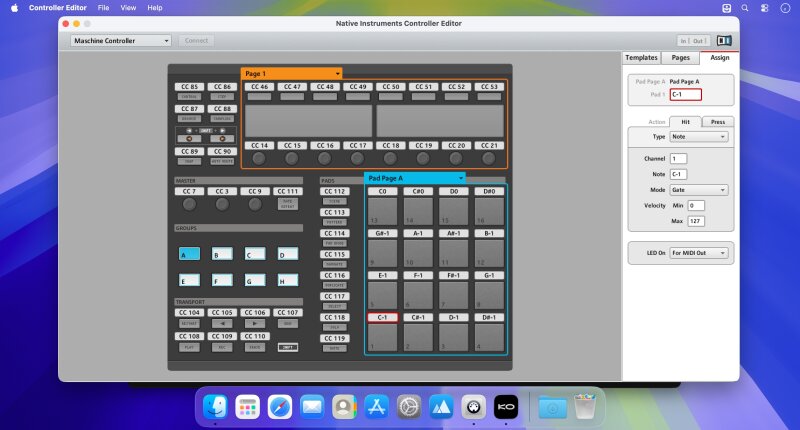The image size is (800, 430).
Task: Expand the Pad Page A dropdown
Action: point(414,178)
